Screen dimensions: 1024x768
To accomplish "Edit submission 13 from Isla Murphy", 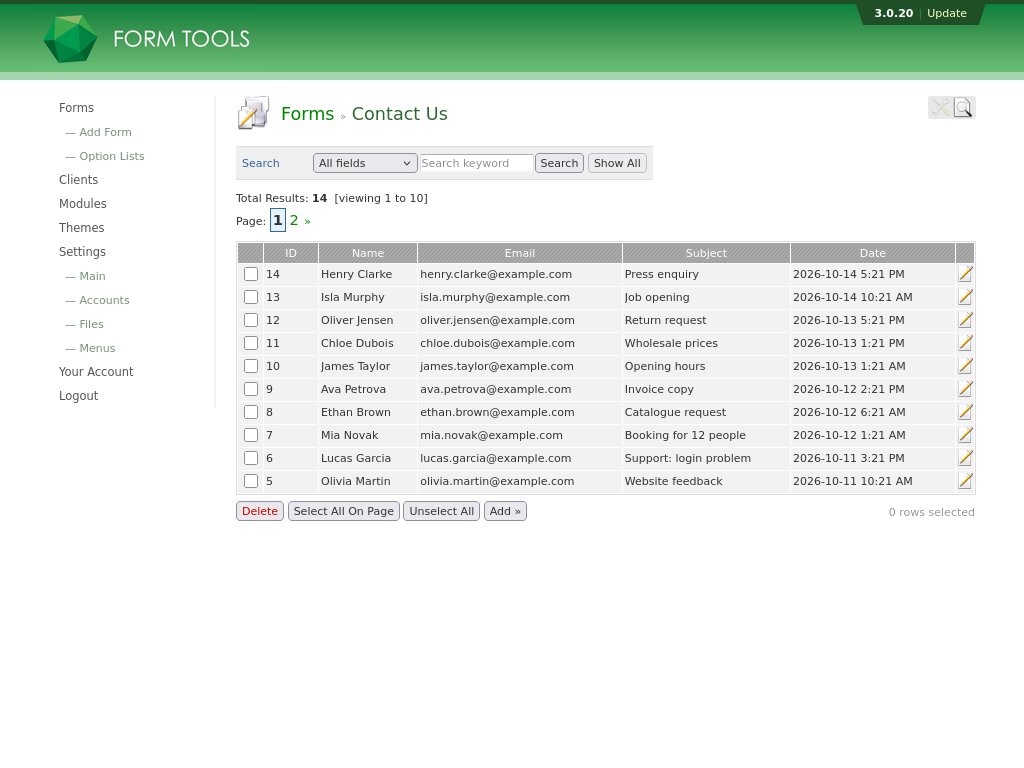I will [x=965, y=297].
